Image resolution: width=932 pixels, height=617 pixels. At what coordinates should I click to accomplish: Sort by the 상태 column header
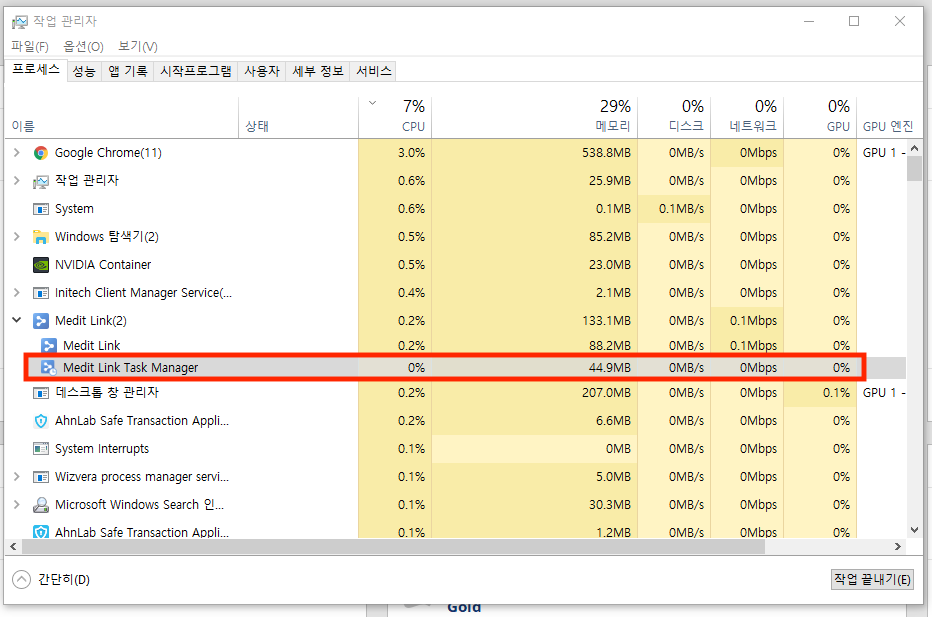tap(298, 118)
